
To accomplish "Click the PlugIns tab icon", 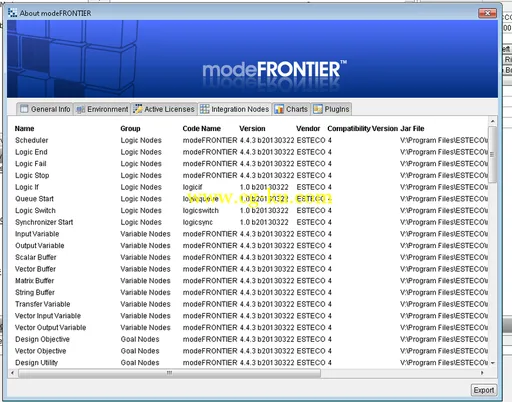I will tap(318, 109).
